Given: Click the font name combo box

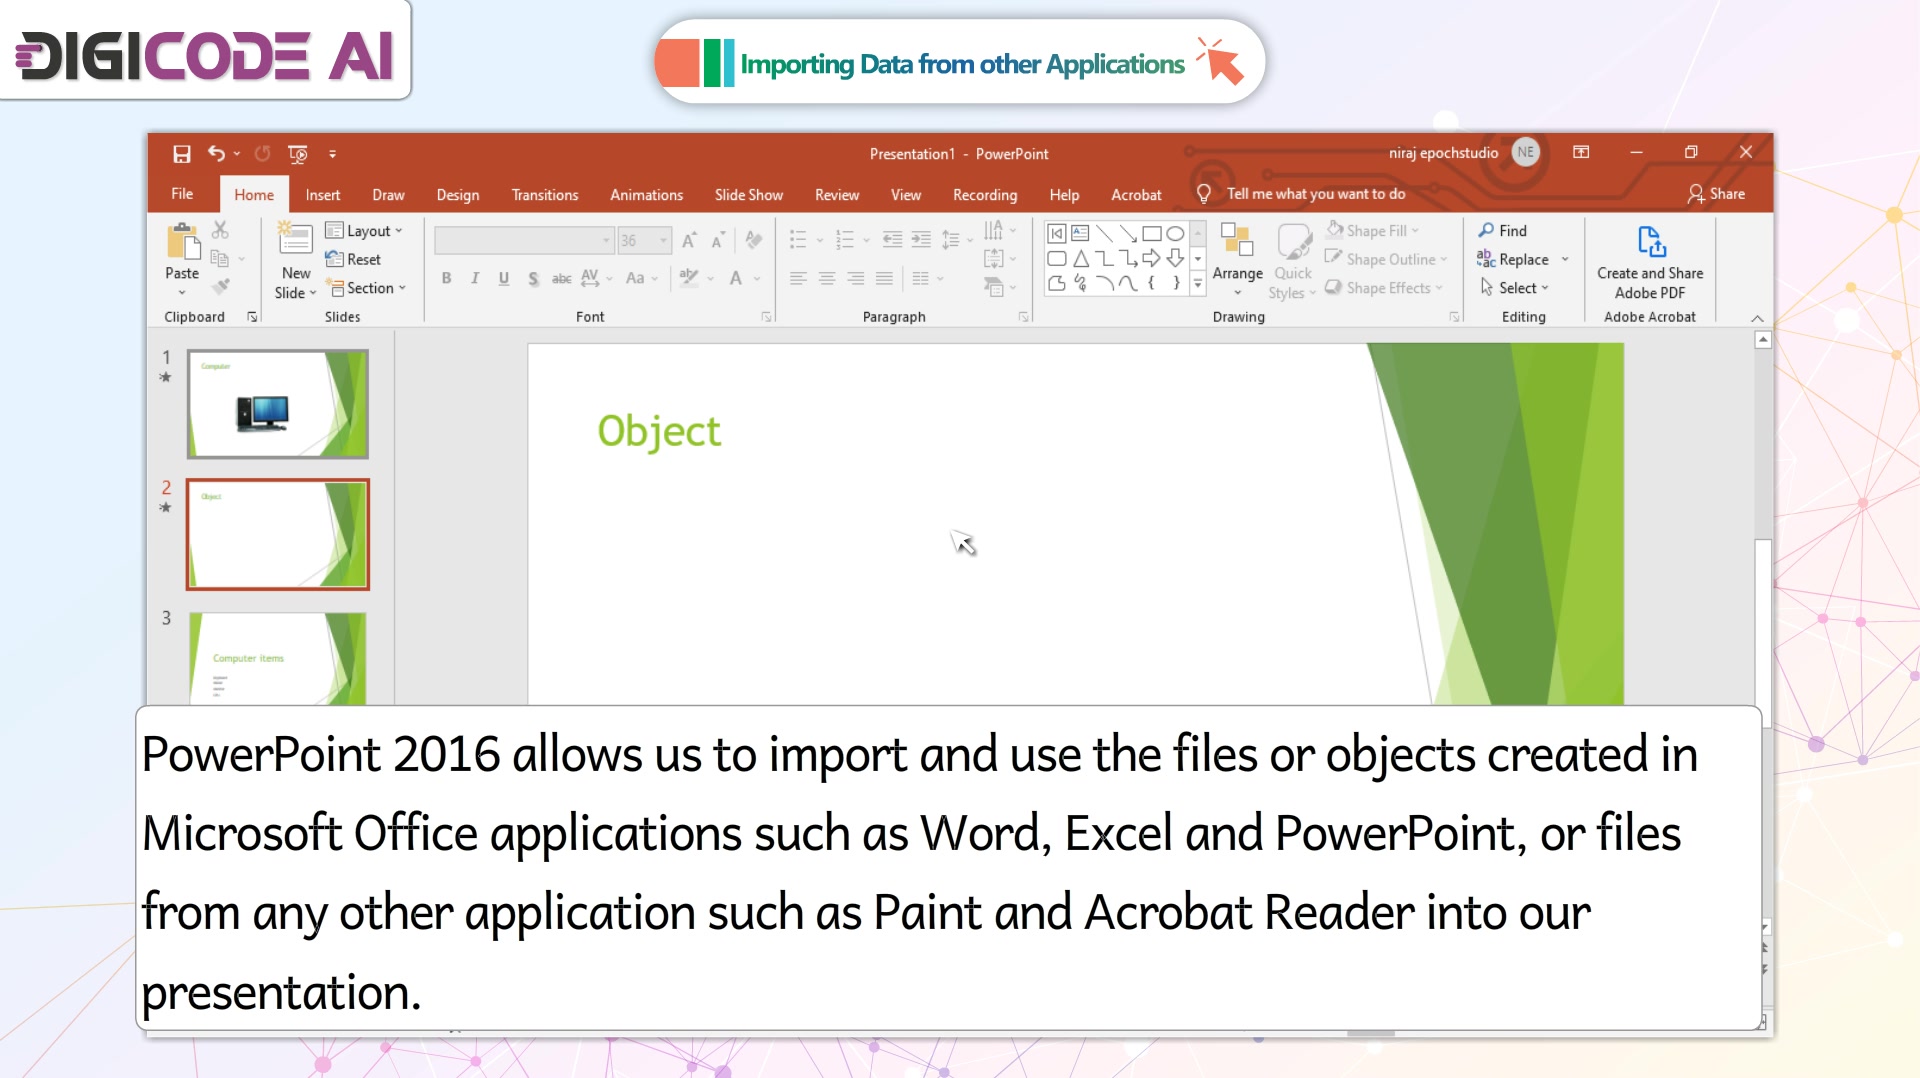Looking at the screenshot, I should [523, 240].
